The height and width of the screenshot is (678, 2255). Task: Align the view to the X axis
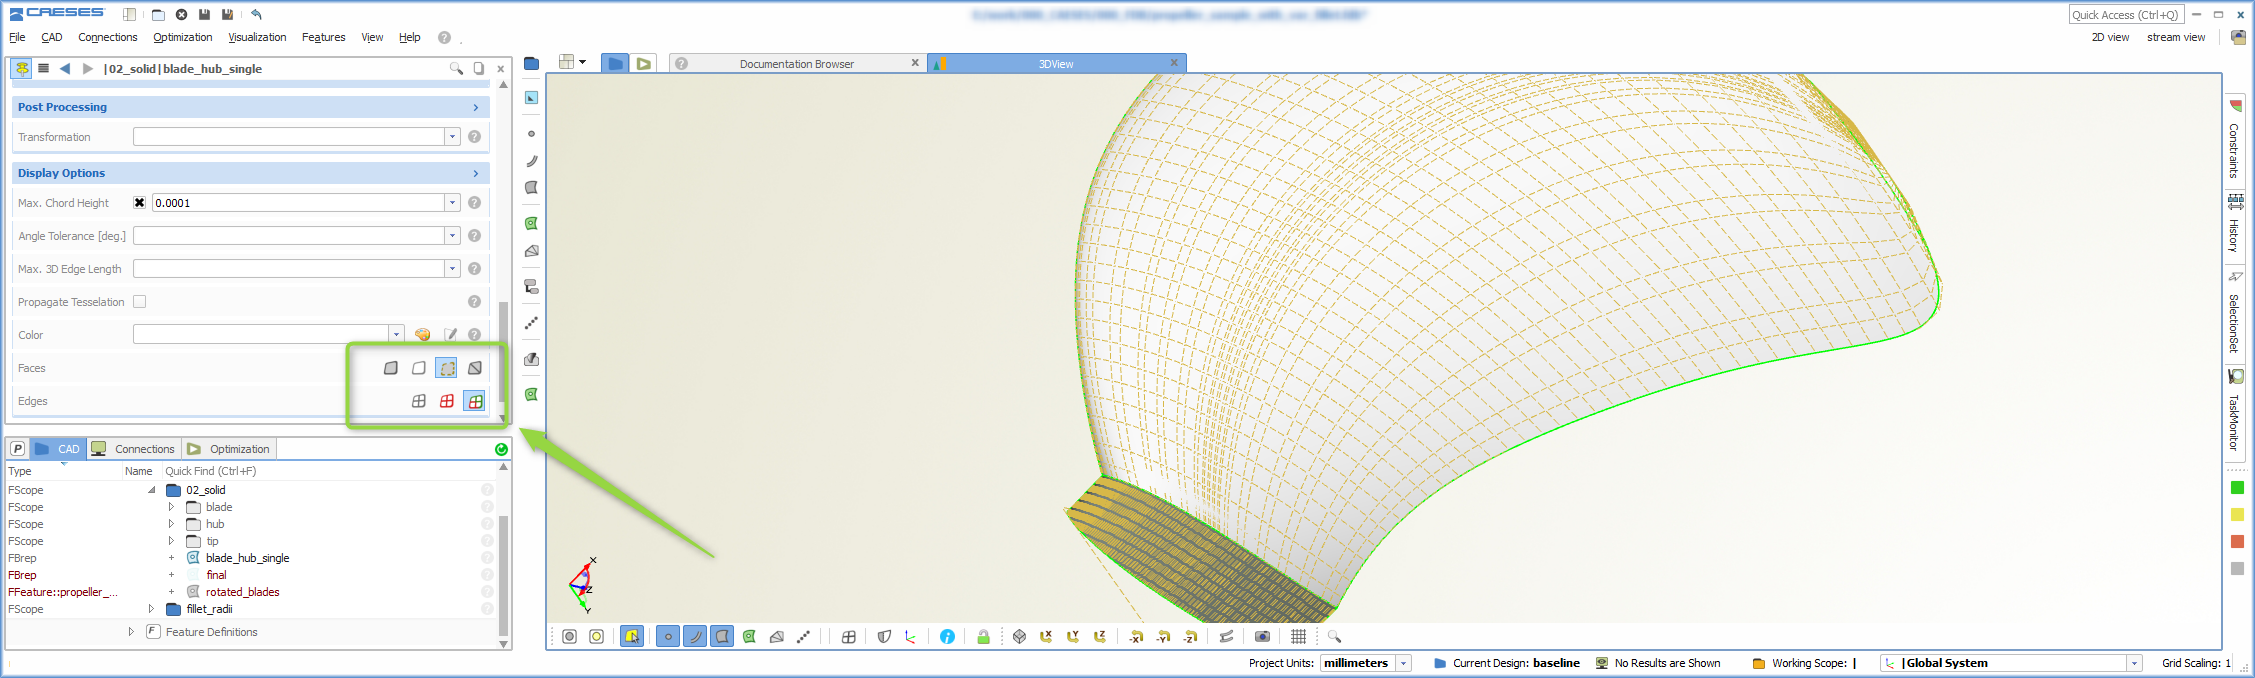click(x=1046, y=637)
